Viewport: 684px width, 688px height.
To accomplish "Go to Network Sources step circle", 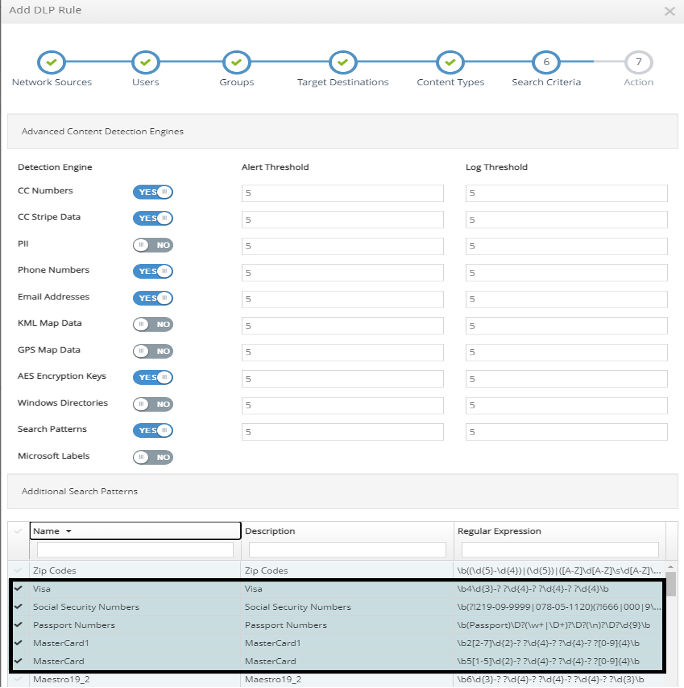I will (51, 62).
